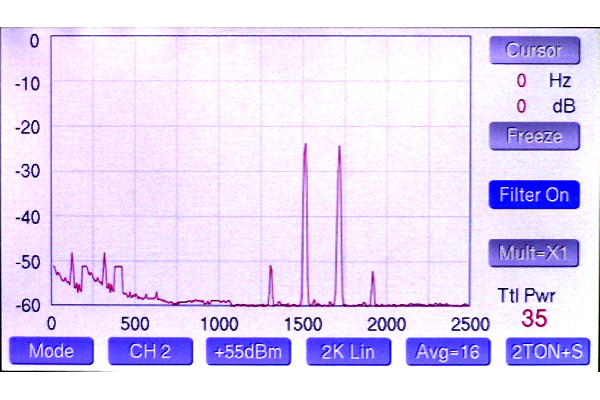Viewport: 600px width, 400px height.
Task: Adjust the +55dBm reference level
Action: [x=248, y=352]
